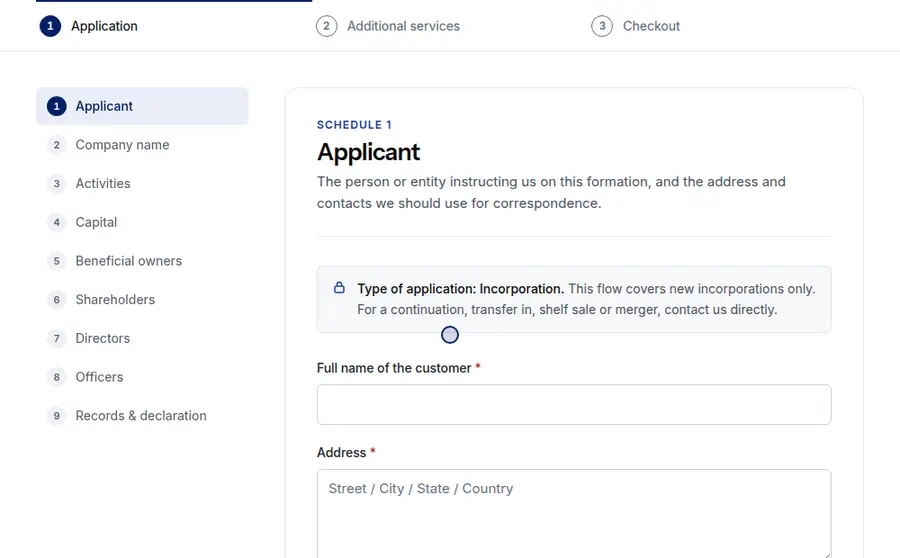Screen dimensions: 900x558
Task: Open the Directors section
Action: coord(142,338)
